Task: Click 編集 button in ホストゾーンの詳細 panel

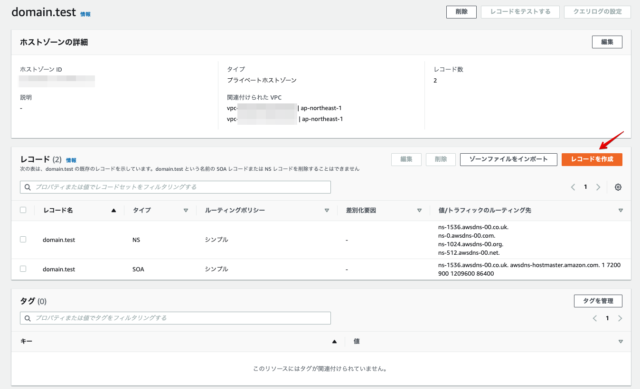Action: 607,42
